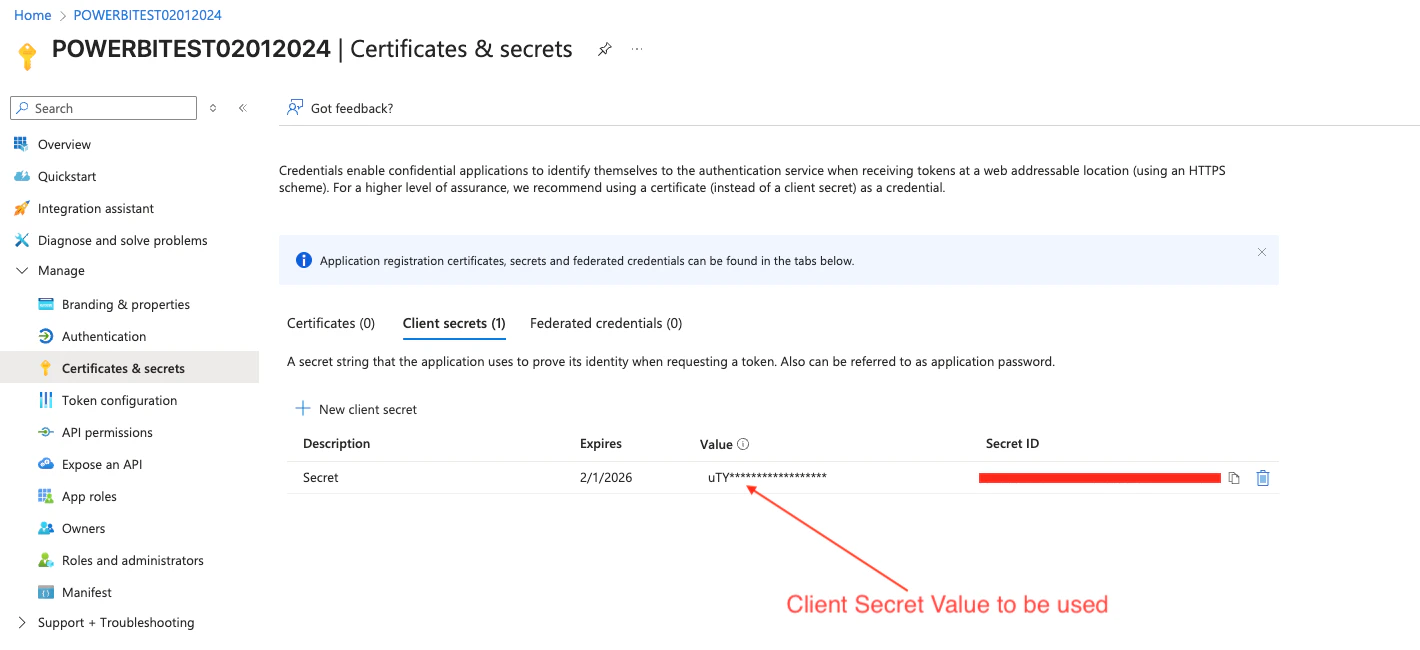
Task: Switch to the Certificates (0) tab
Action: click(x=331, y=323)
